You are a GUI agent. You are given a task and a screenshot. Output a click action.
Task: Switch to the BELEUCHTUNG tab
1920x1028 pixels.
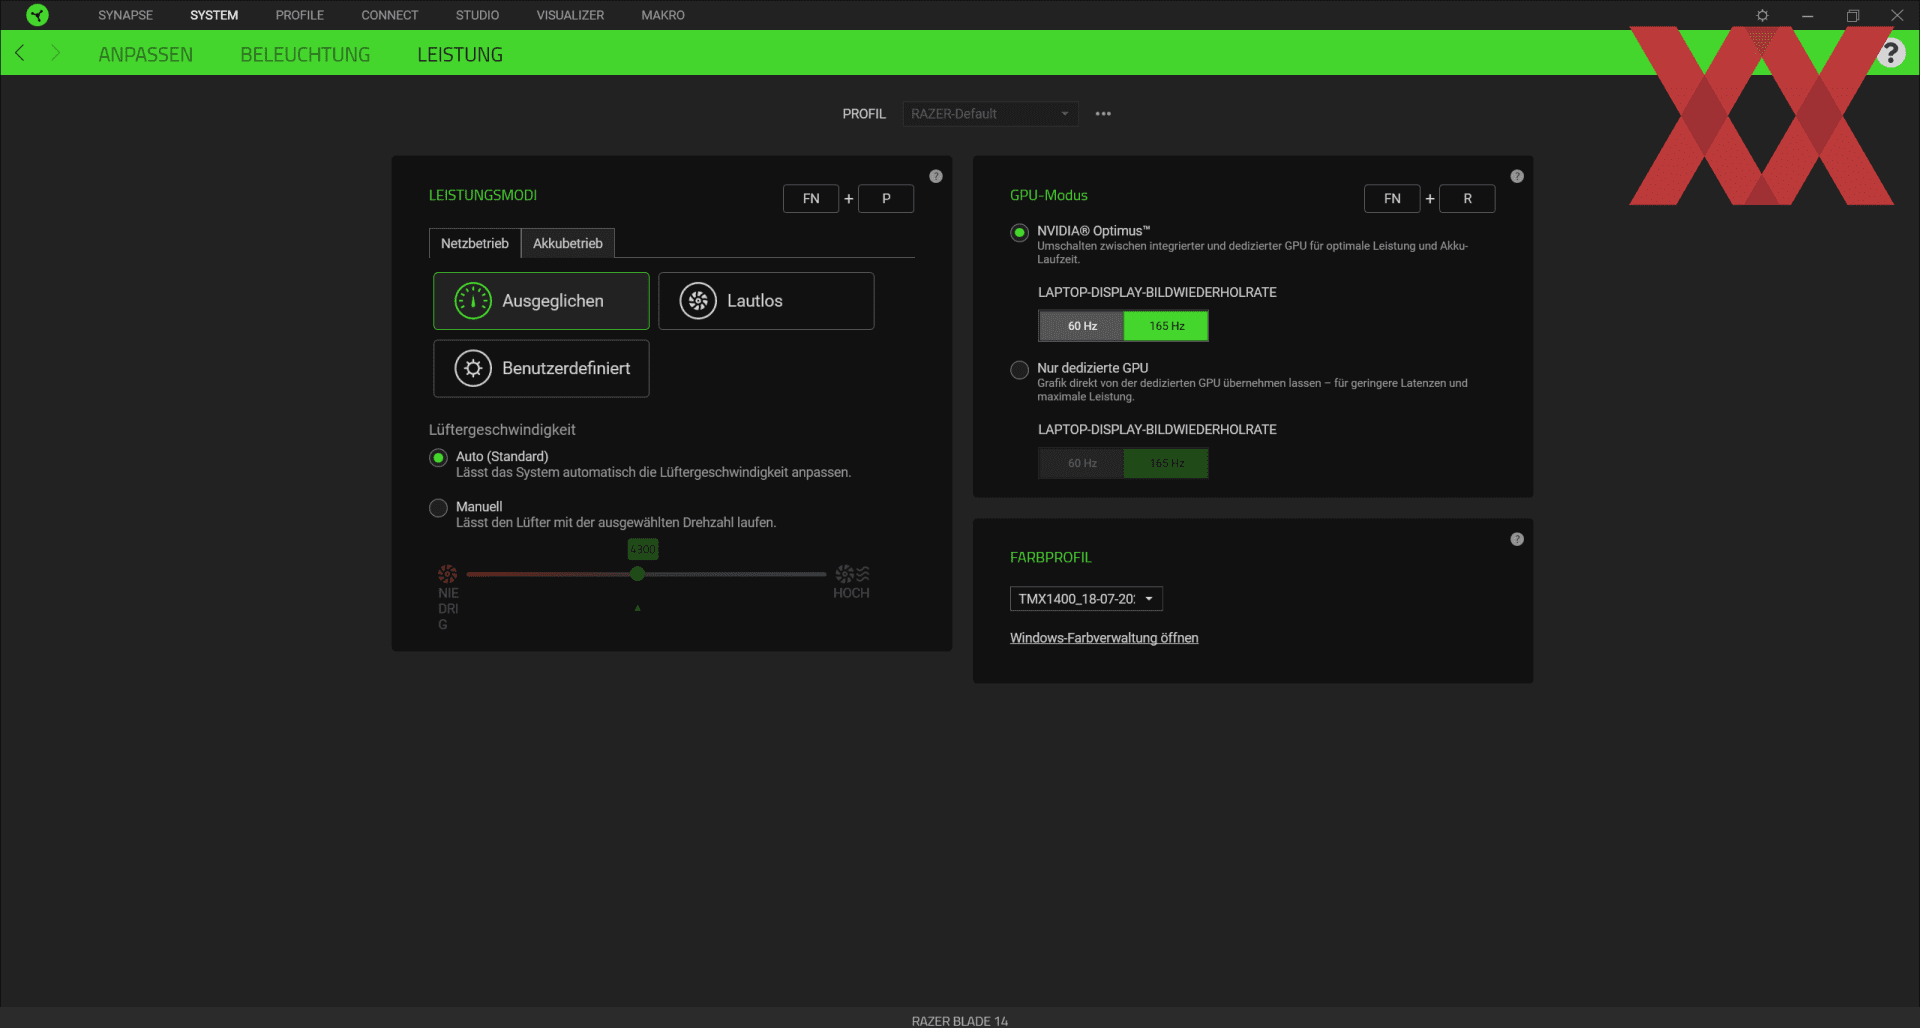[x=305, y=55]
